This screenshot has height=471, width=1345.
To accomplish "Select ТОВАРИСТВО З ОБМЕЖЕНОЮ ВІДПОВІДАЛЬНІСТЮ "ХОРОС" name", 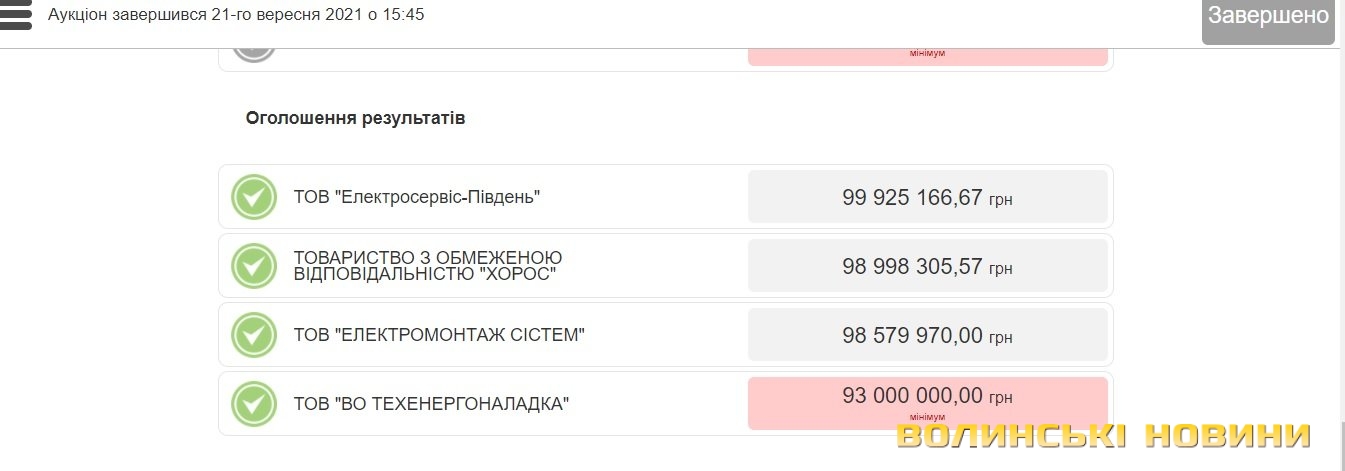I will pyautogui.click(x=428, y=266).
